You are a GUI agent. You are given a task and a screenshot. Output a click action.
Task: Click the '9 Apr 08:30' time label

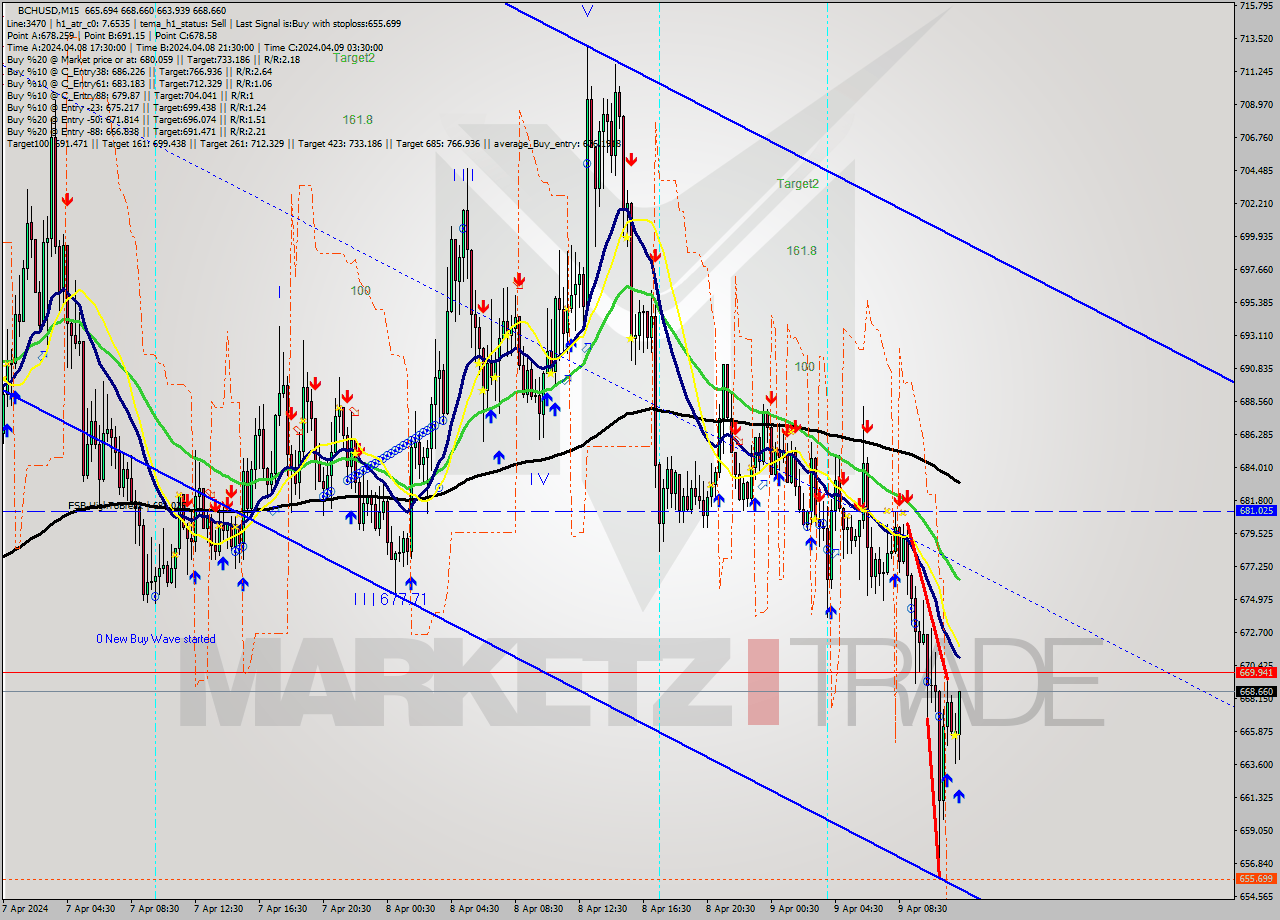click(x=922, y=909)
